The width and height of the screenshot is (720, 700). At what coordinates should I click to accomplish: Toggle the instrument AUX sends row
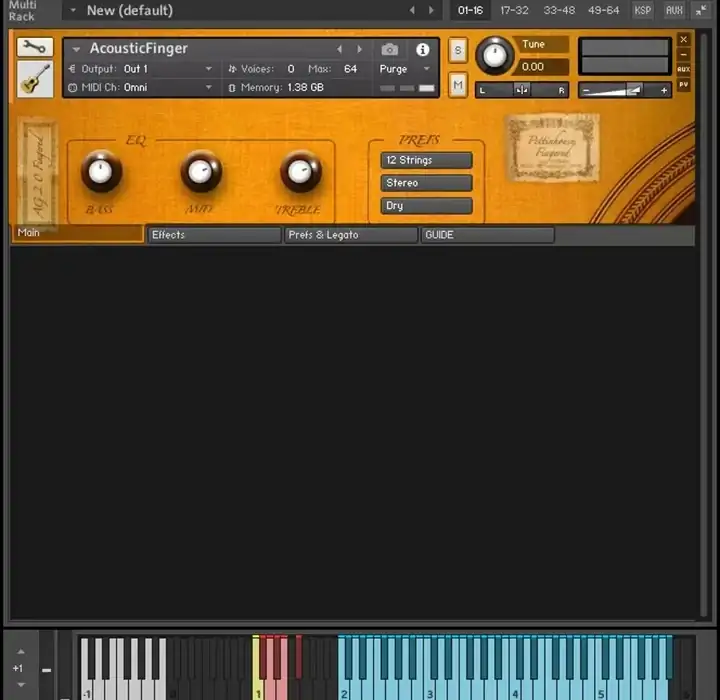coord(684,69)
